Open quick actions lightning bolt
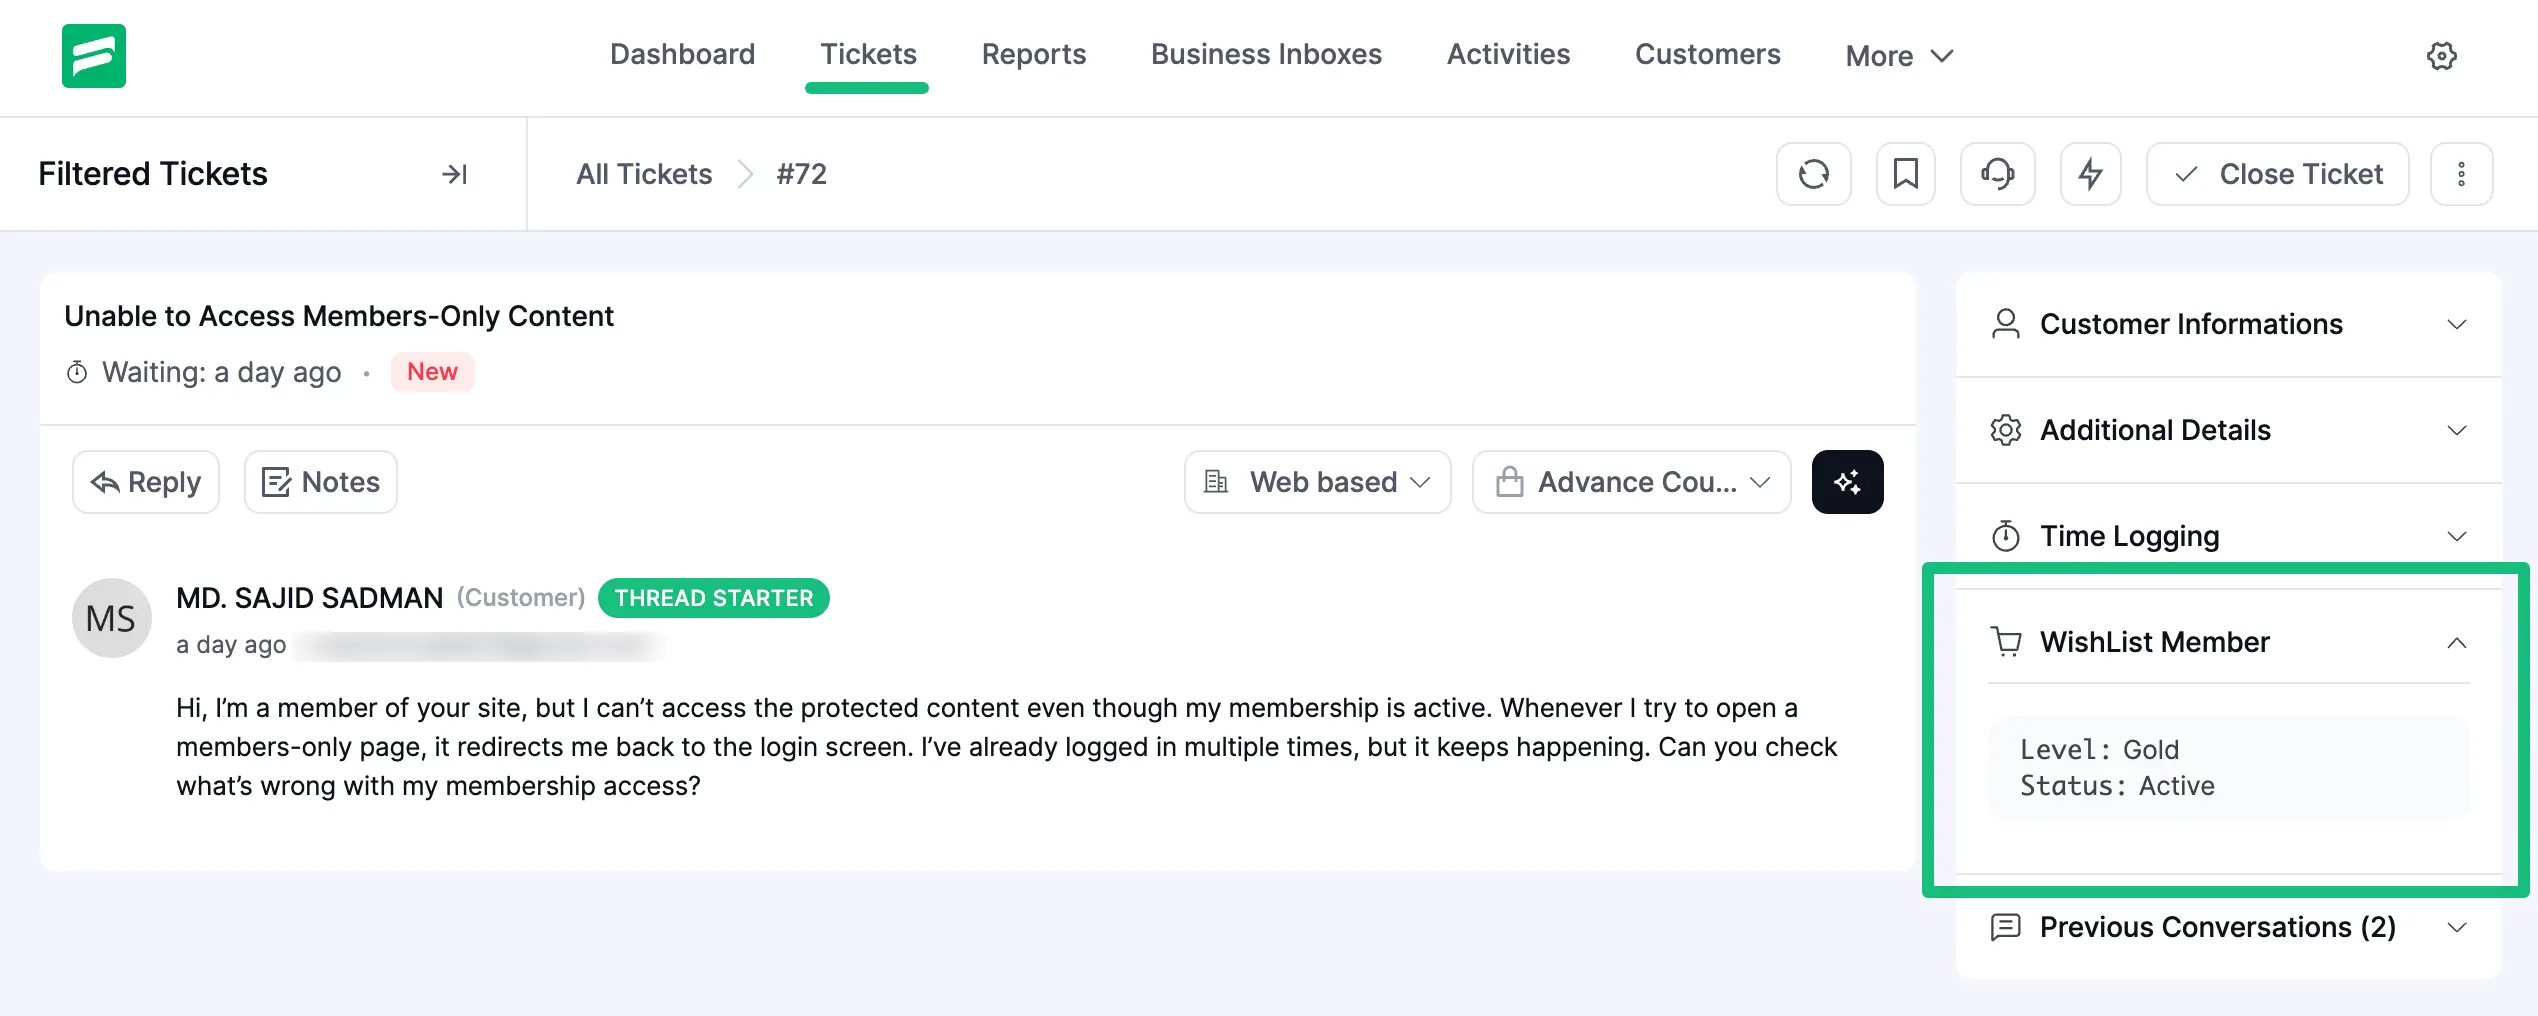 (x=2090, y=173)
